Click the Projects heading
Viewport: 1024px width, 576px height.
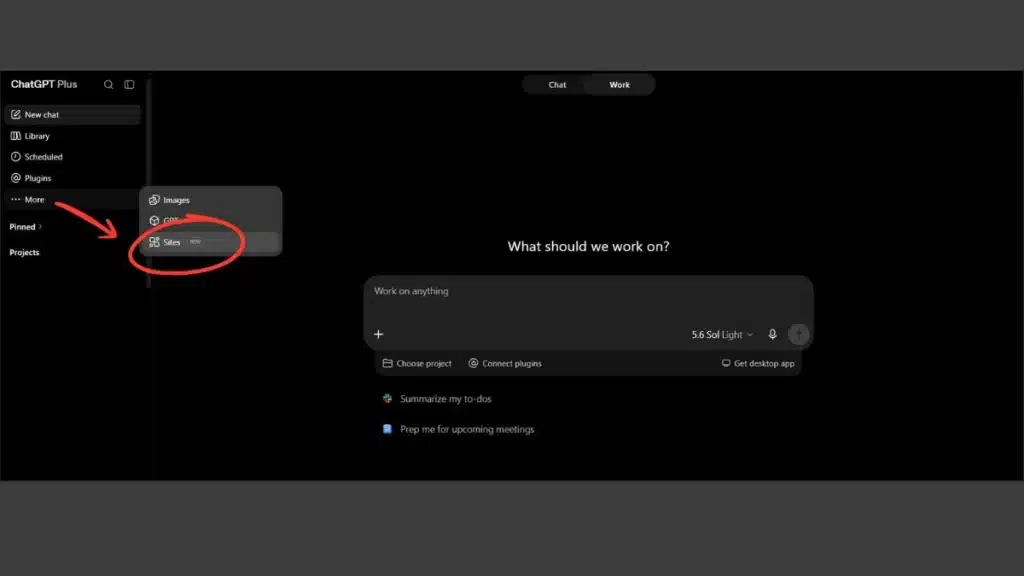click(x=24, y=252)
